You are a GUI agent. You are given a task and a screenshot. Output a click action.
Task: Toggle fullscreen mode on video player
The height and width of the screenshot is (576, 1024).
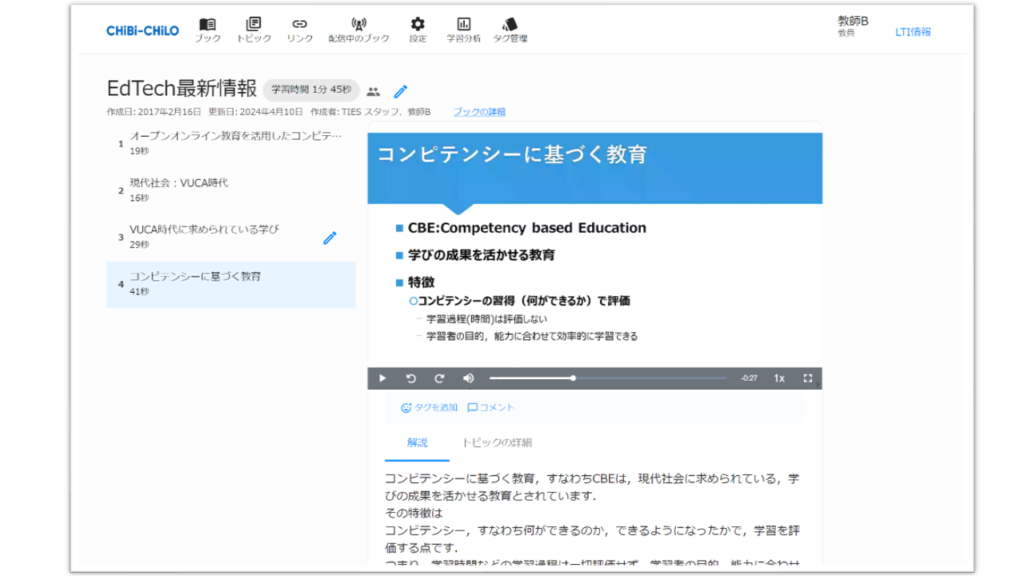[808, 378]
